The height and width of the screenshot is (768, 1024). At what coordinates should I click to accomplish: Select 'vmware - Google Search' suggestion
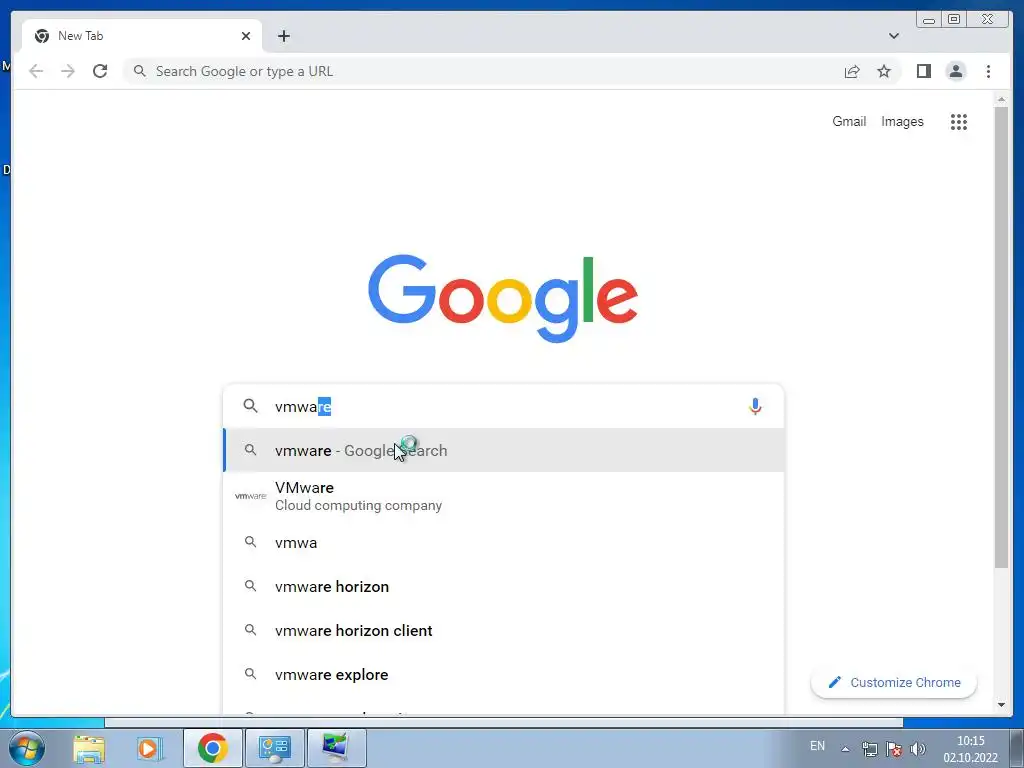click(504, 450)
